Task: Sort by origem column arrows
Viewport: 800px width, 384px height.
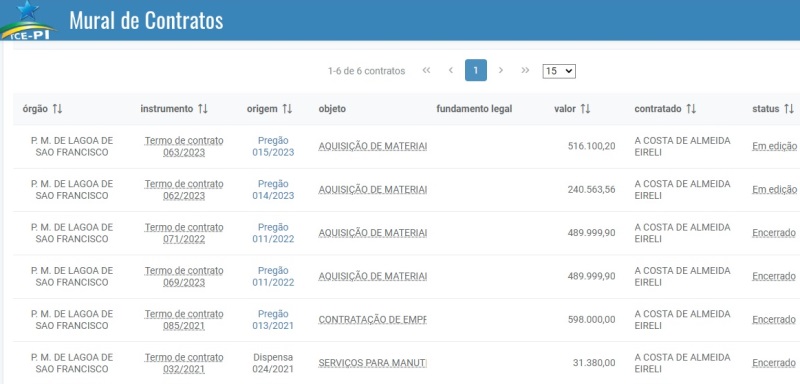Action: (287, 109)
